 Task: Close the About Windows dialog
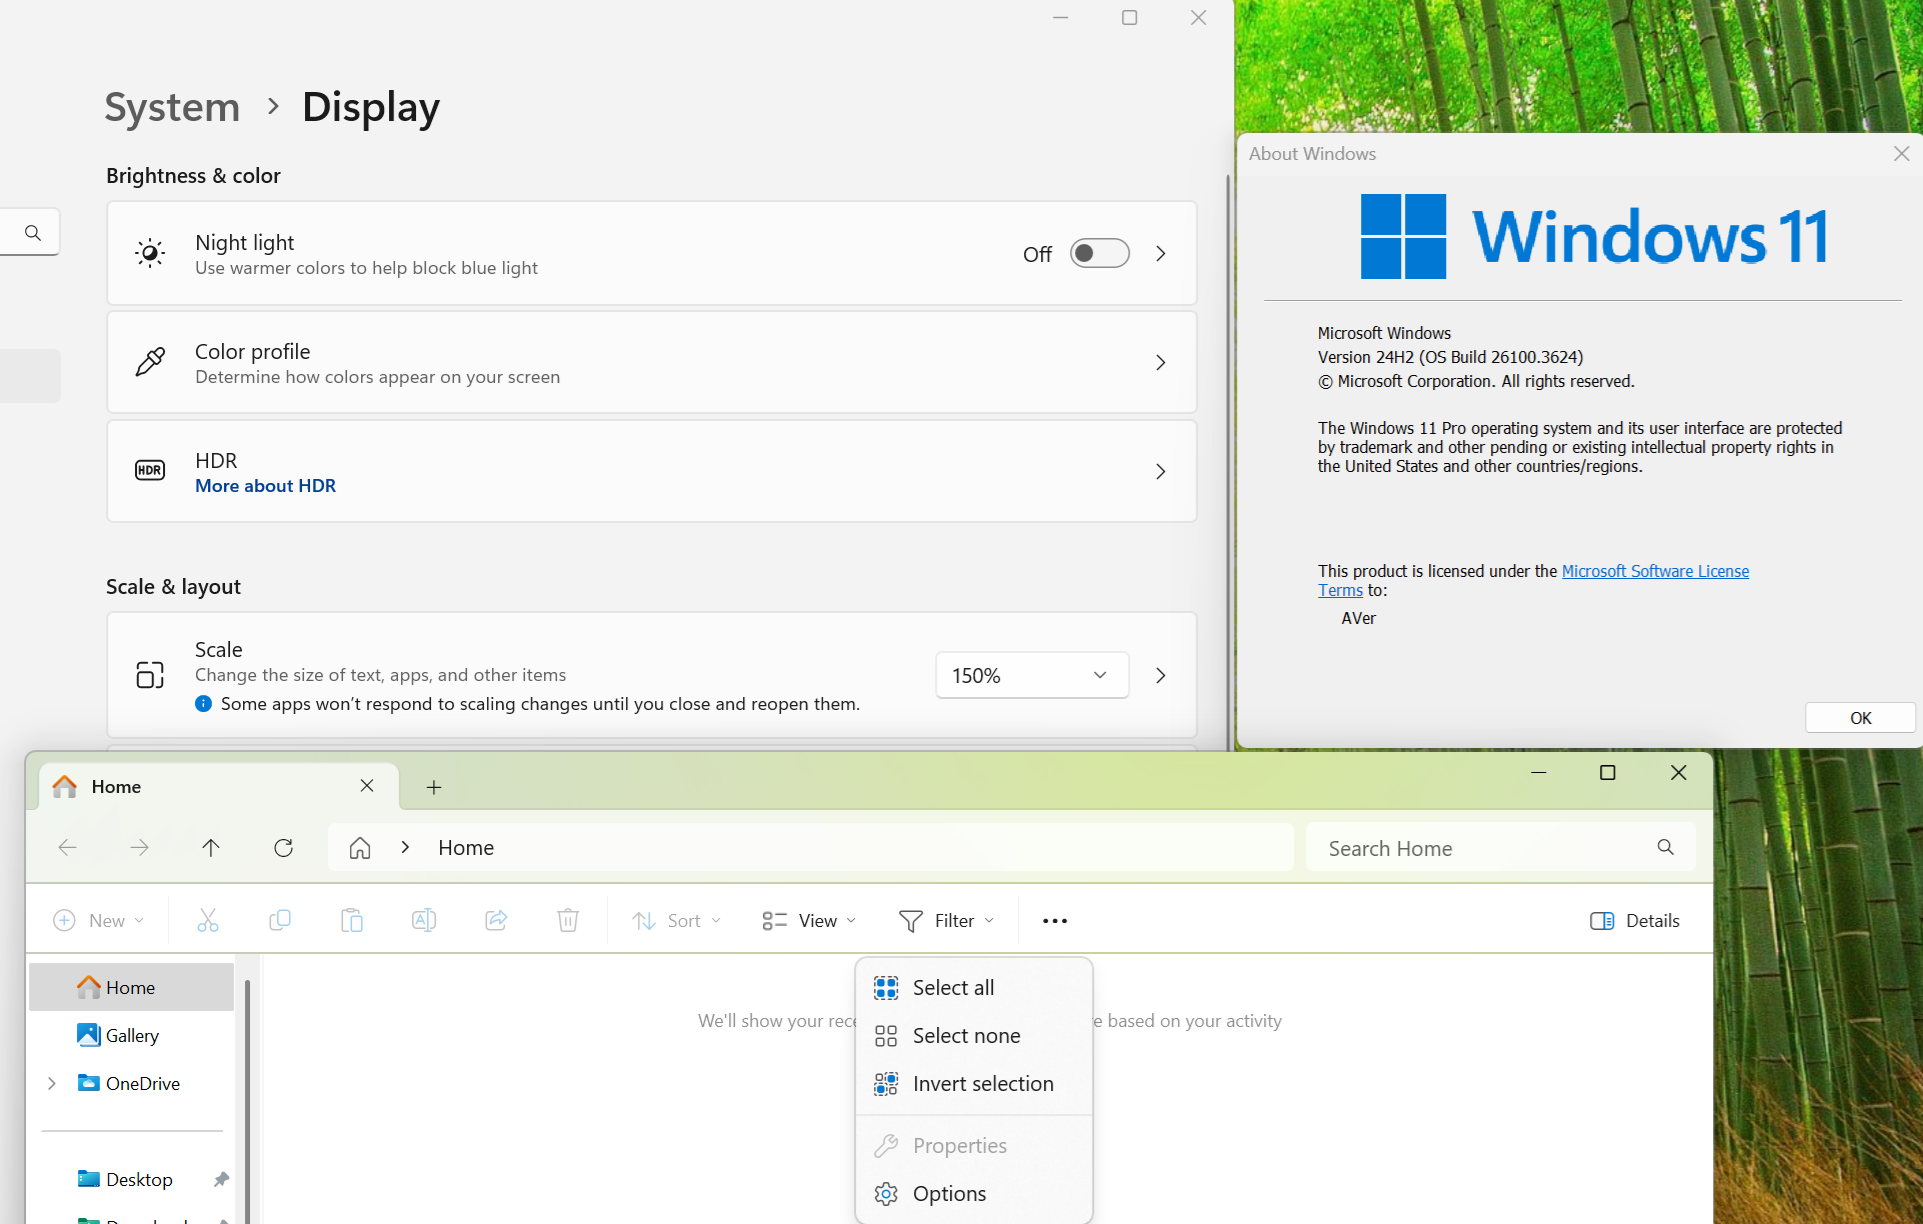(x=1901, y=153)
